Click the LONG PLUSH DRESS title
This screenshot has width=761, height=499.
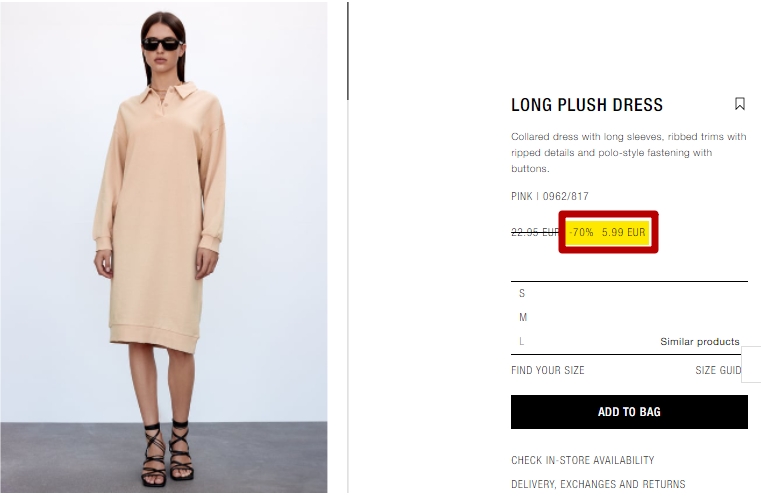coord(587,105)
